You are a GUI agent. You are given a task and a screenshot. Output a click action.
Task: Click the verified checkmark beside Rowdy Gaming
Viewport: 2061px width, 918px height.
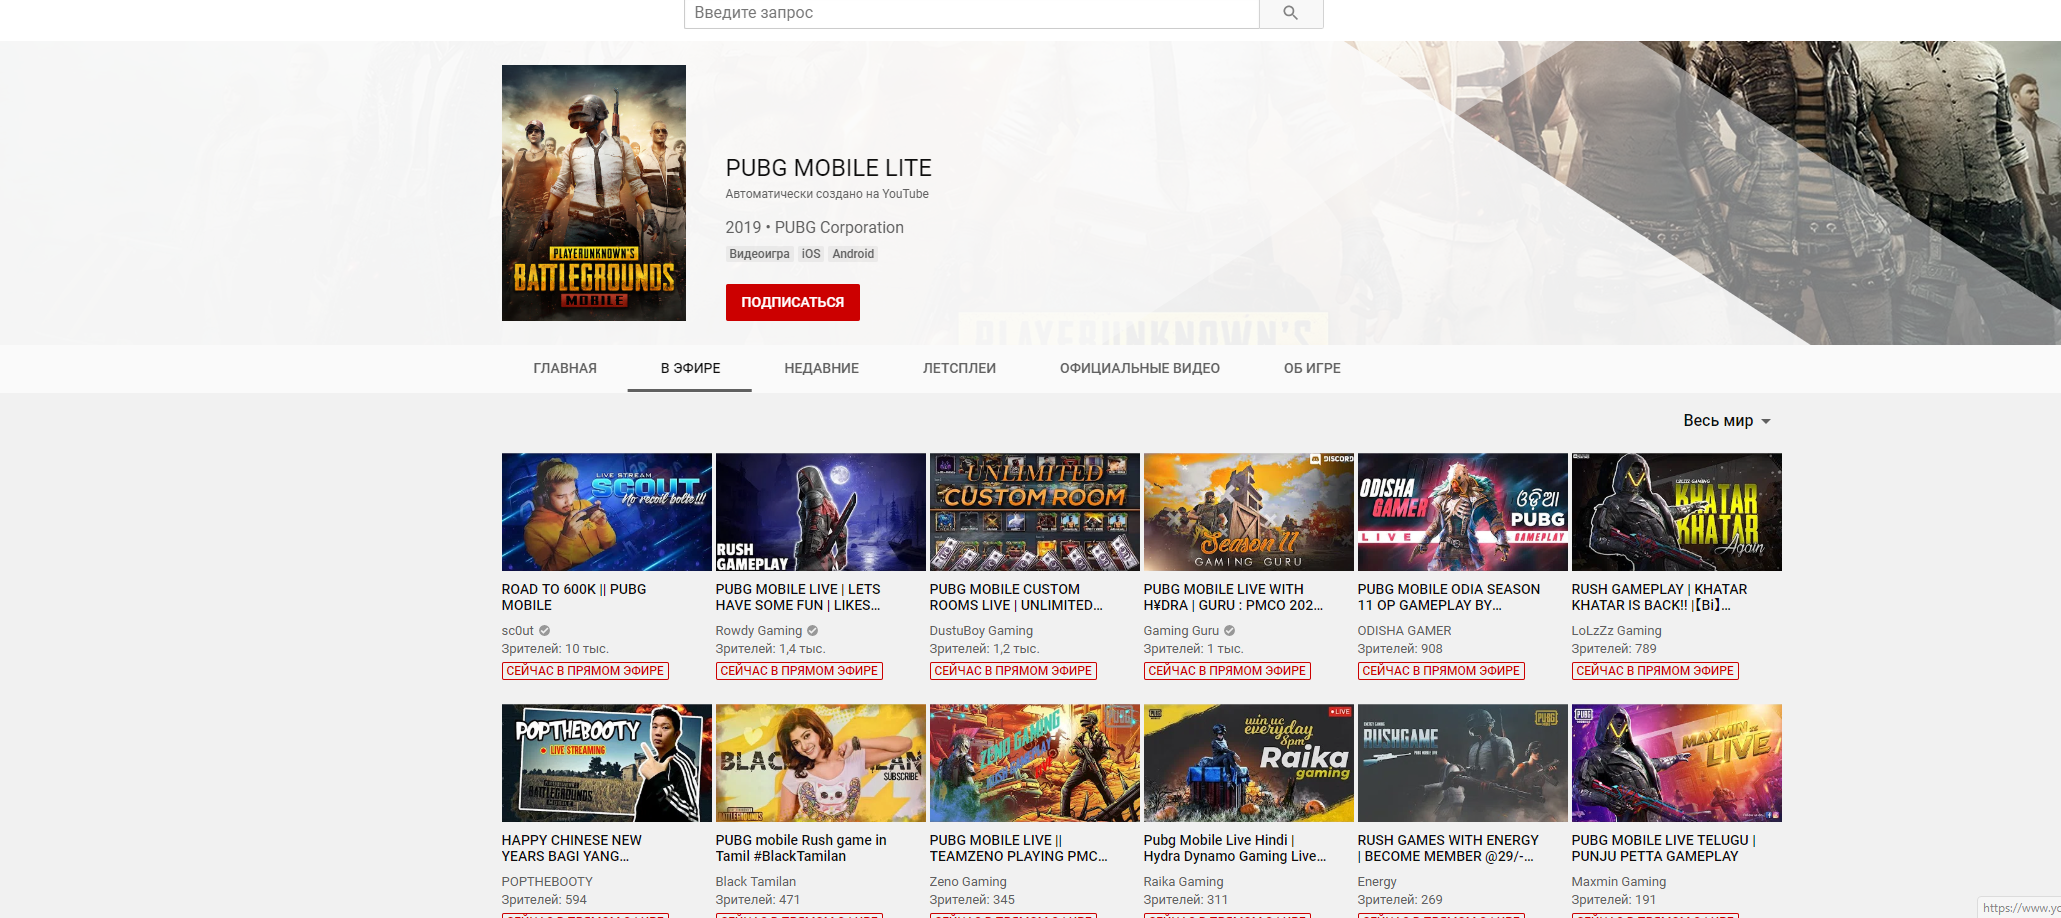813,631
